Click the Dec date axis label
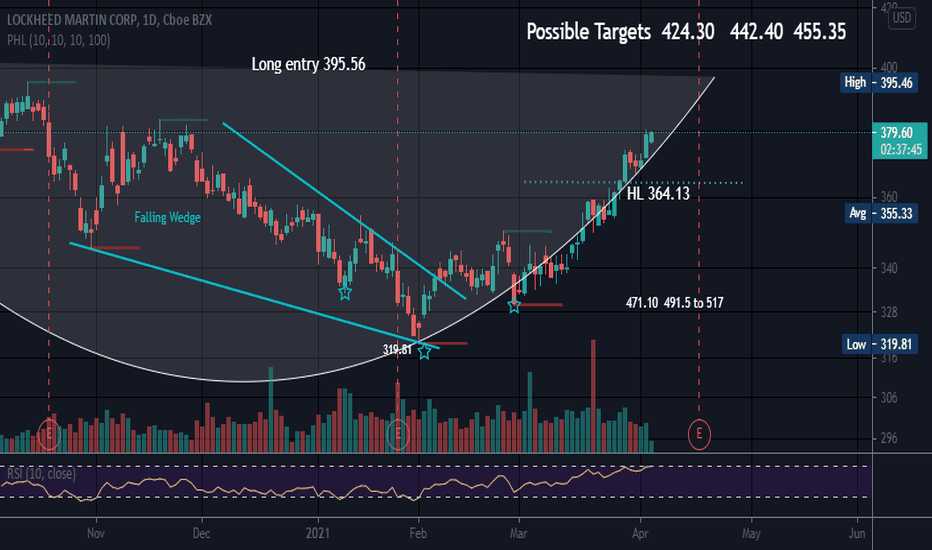 click(x=201, y=533)
